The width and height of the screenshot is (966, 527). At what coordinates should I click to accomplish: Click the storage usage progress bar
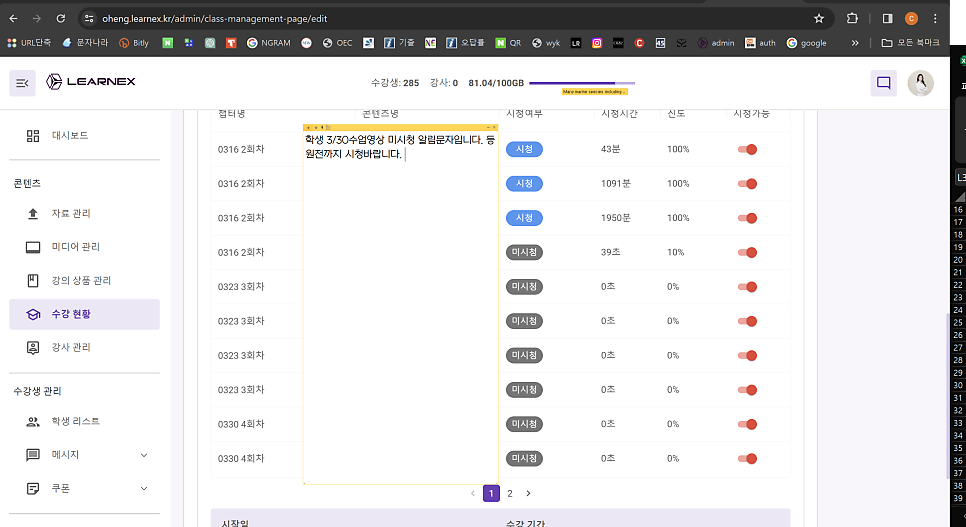[582, 83]
